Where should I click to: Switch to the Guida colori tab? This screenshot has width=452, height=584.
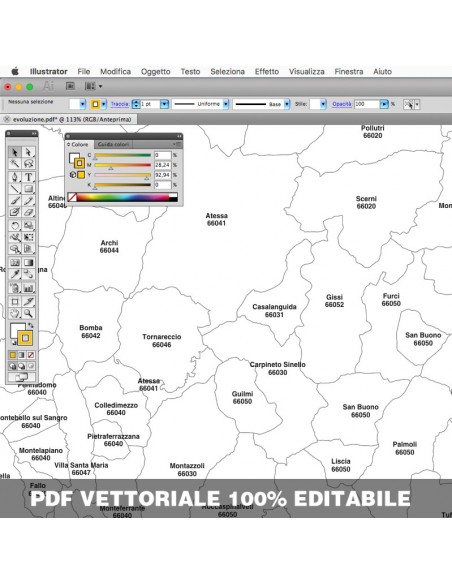tap(113, 144)
